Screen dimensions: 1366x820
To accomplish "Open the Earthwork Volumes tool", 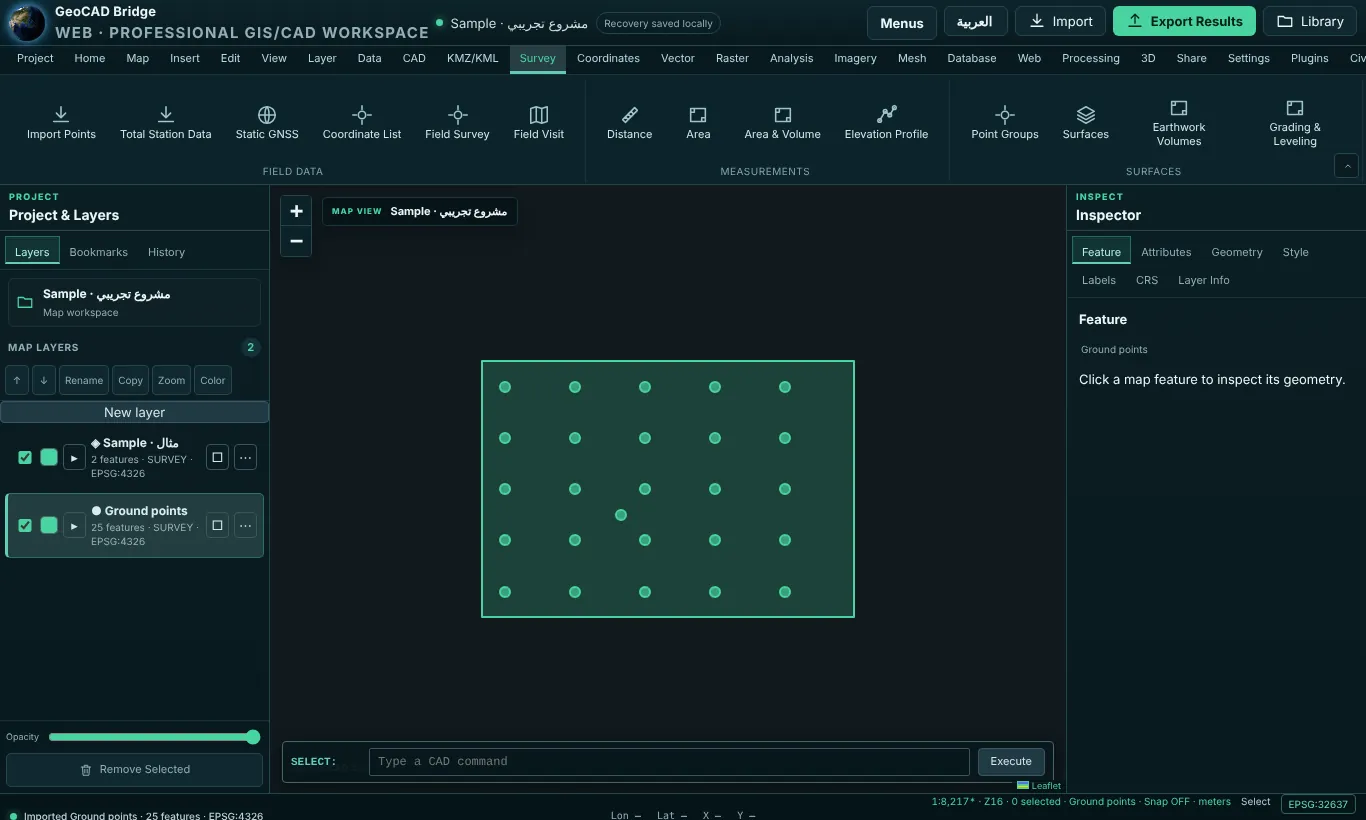I will (1179, 123).
